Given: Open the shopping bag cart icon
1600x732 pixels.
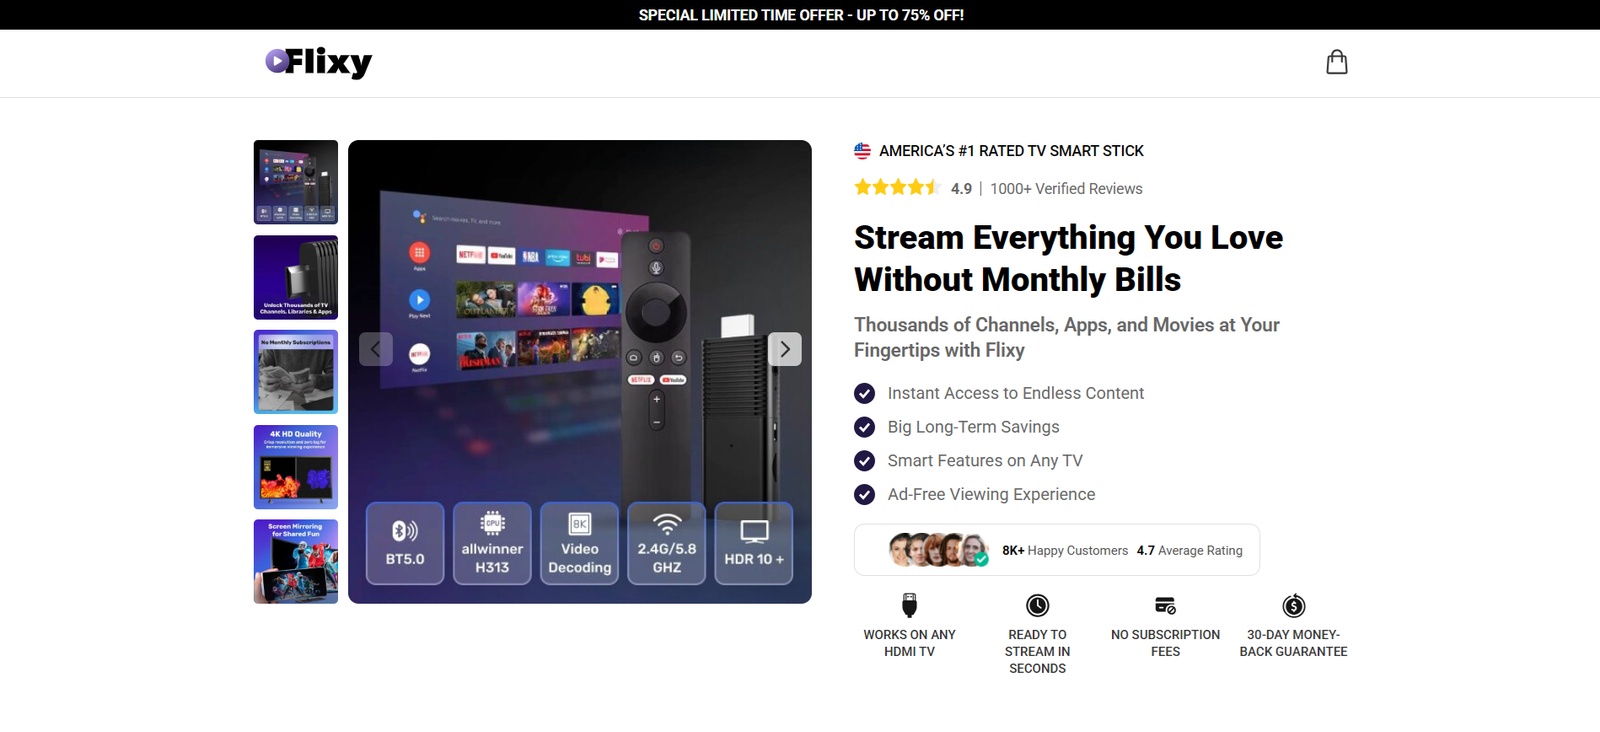Looking at the screenshot, I should click(x=1336, y=62).
